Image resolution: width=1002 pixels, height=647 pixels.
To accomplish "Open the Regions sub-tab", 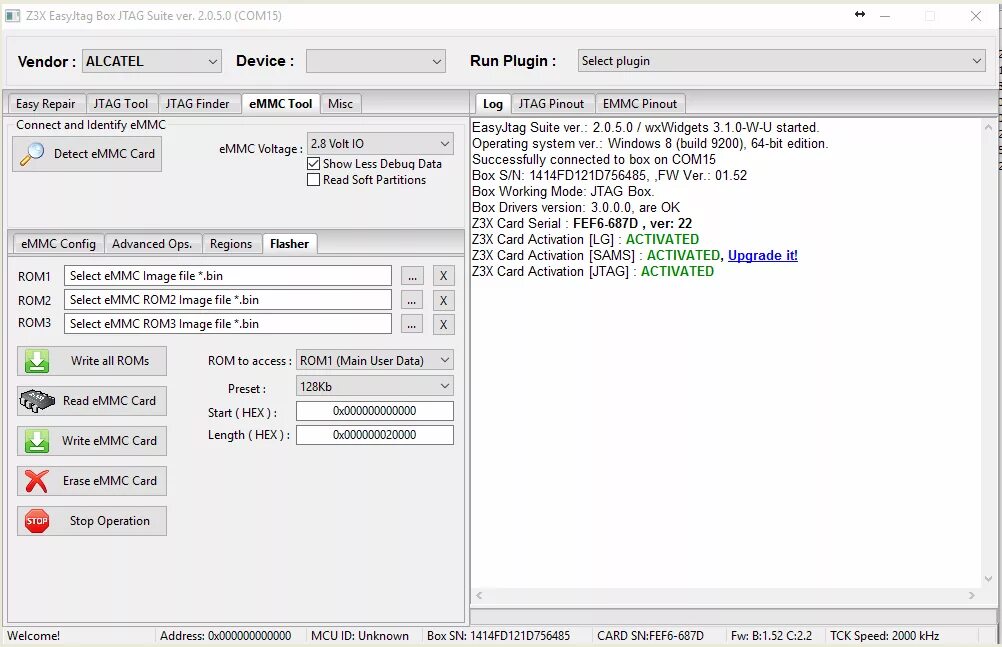I will (231, 244).
